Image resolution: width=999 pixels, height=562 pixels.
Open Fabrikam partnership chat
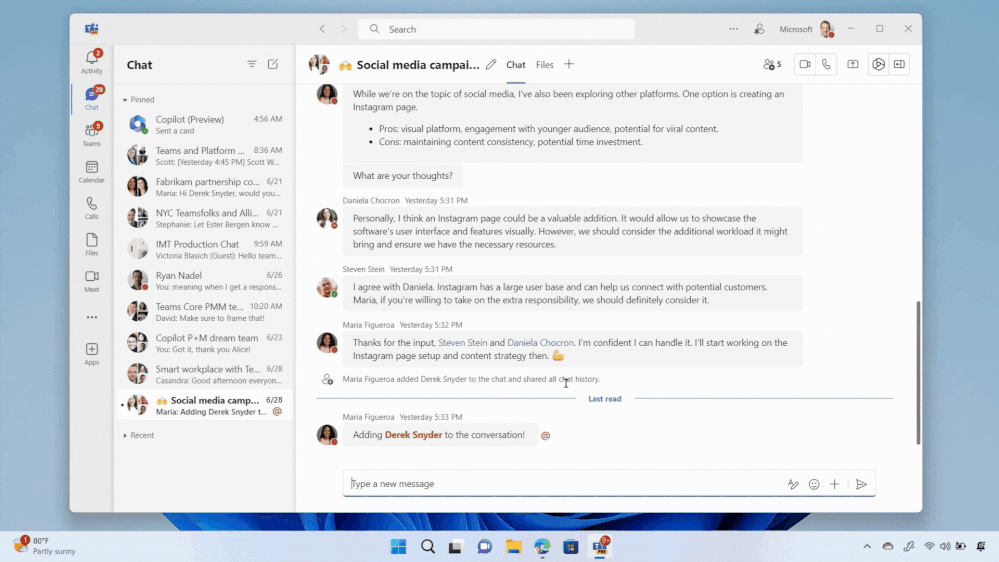205,187
